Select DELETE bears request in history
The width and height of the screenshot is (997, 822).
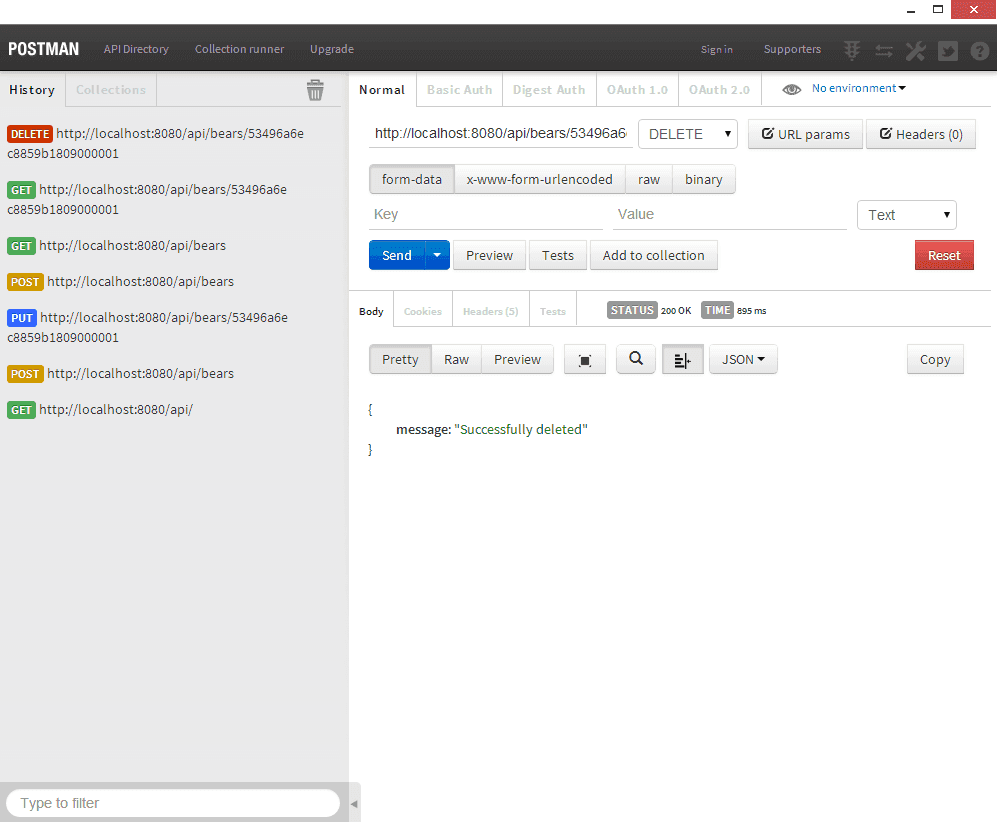pos(156,143)
